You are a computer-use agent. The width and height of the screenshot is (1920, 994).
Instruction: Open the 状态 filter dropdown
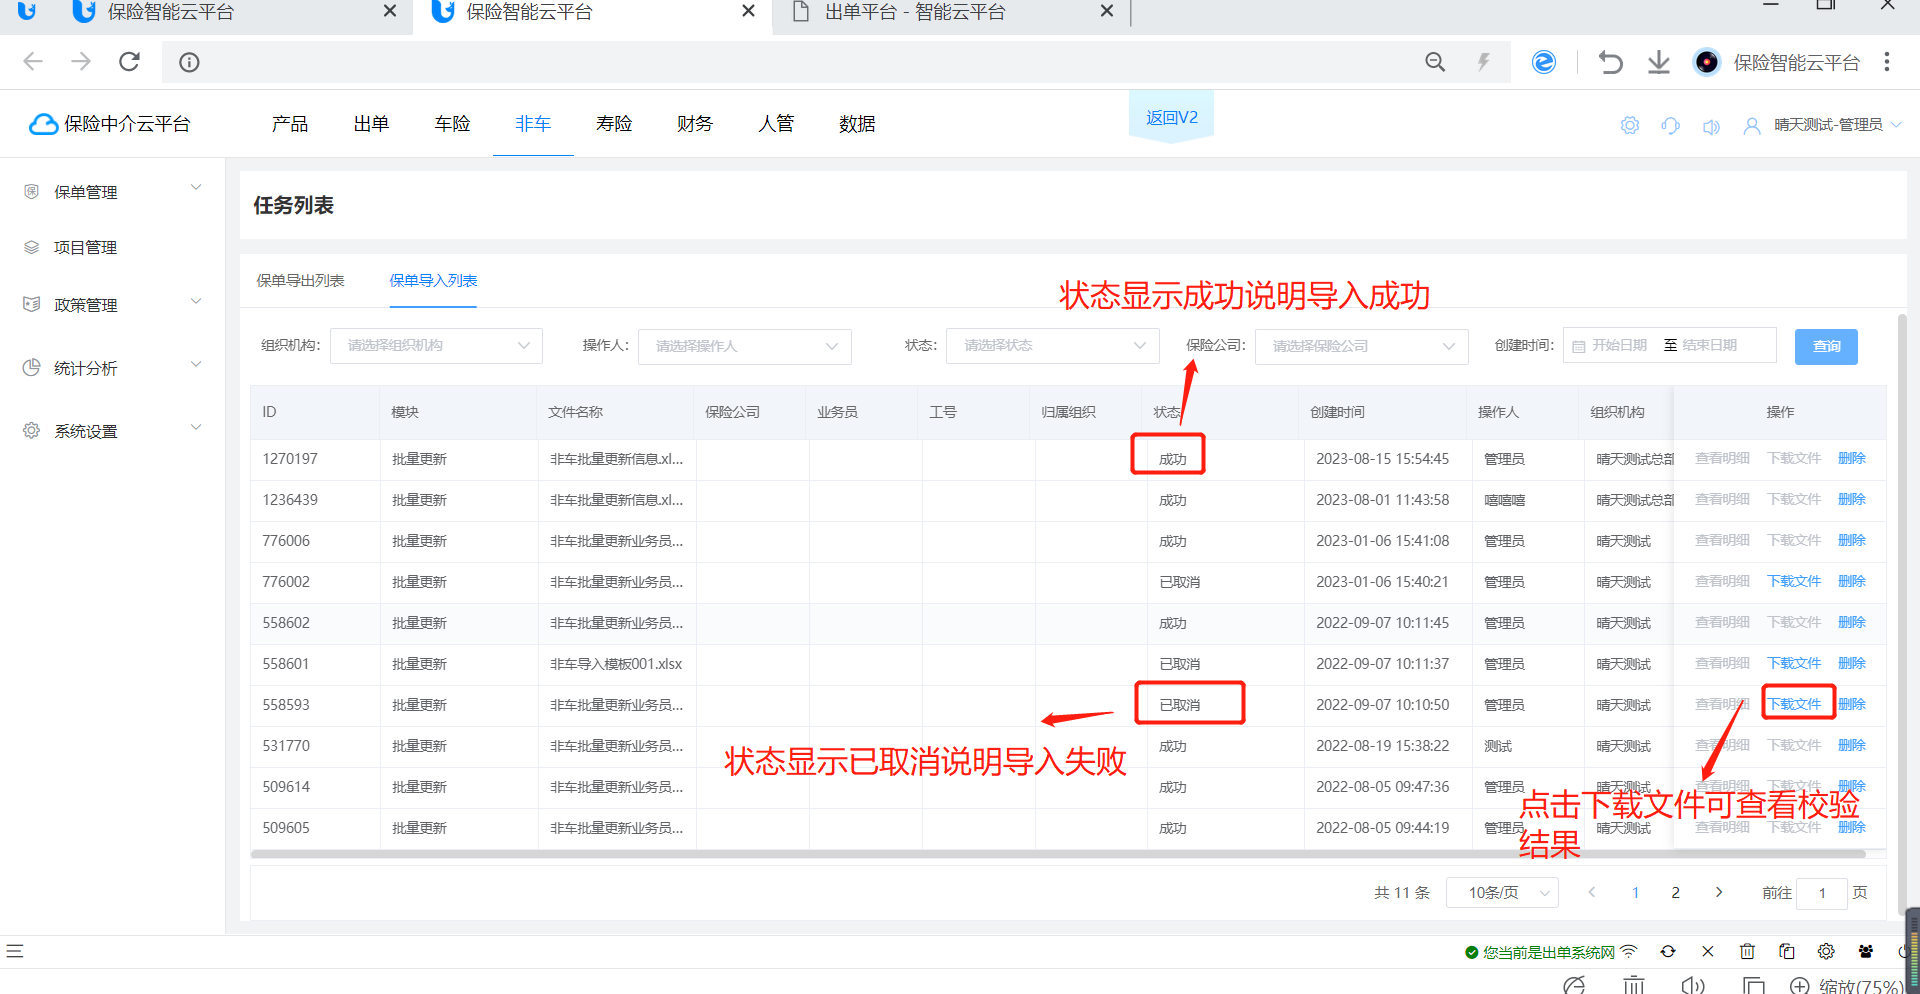tap(1053, 346)
